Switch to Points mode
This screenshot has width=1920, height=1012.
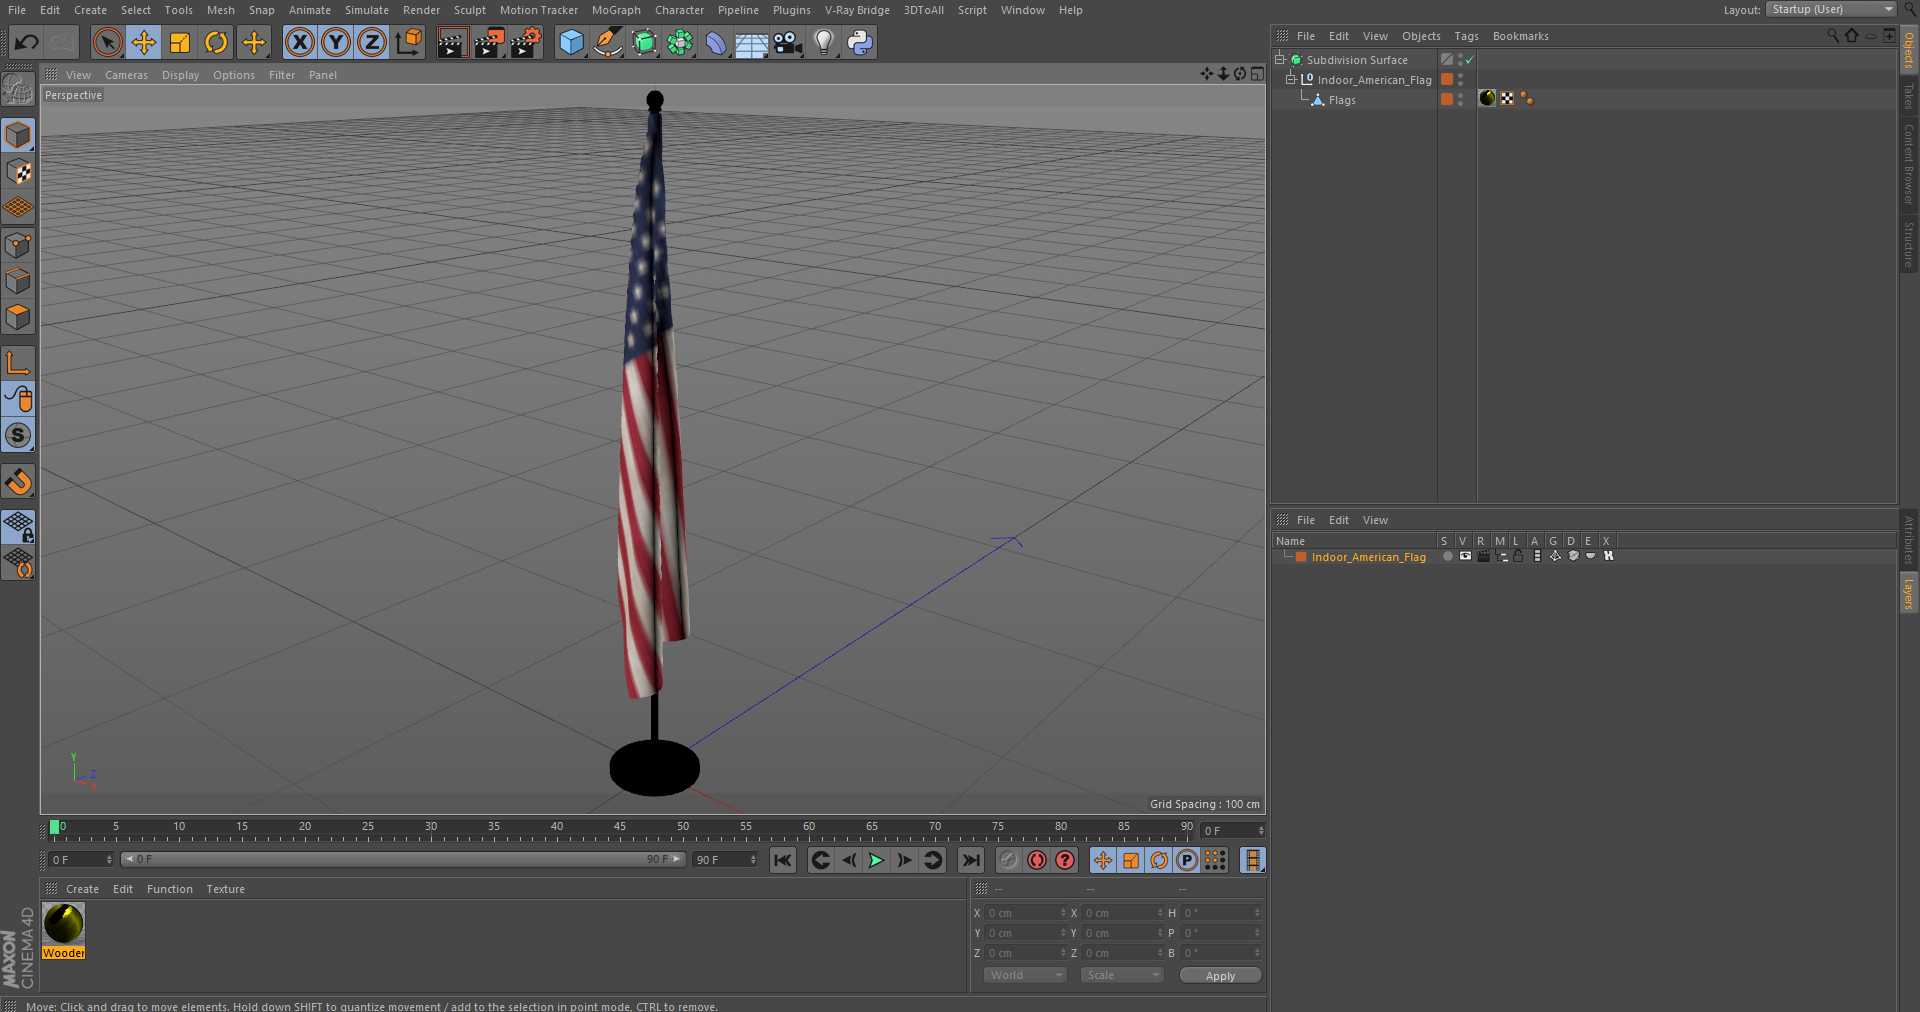click(x=18, y=245)
